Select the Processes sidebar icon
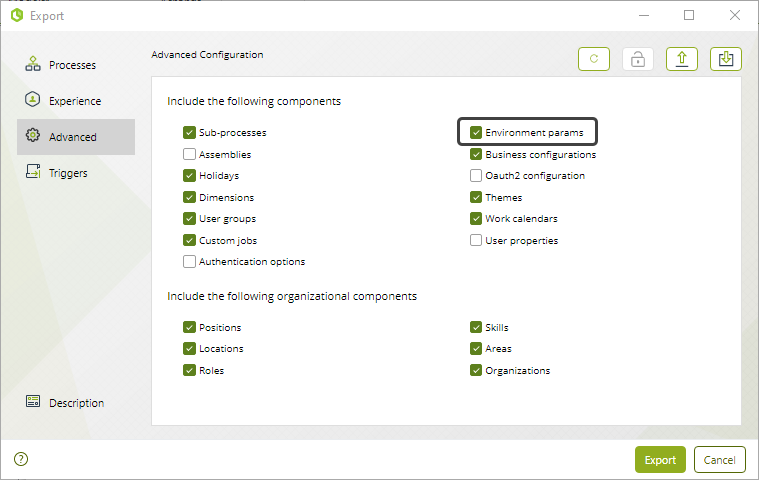The height and width of the screenshot is (480, 759). [33, 64]
